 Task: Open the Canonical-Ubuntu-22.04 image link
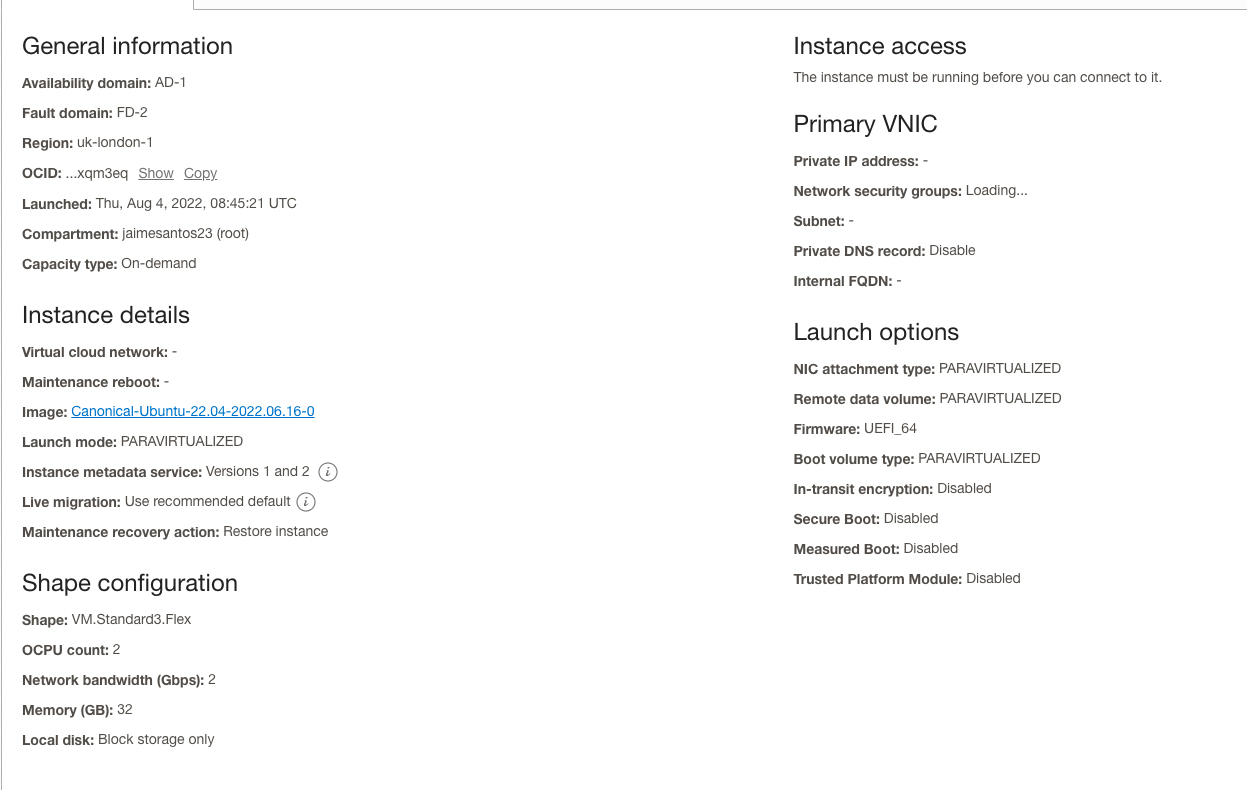tap(193, 411)
